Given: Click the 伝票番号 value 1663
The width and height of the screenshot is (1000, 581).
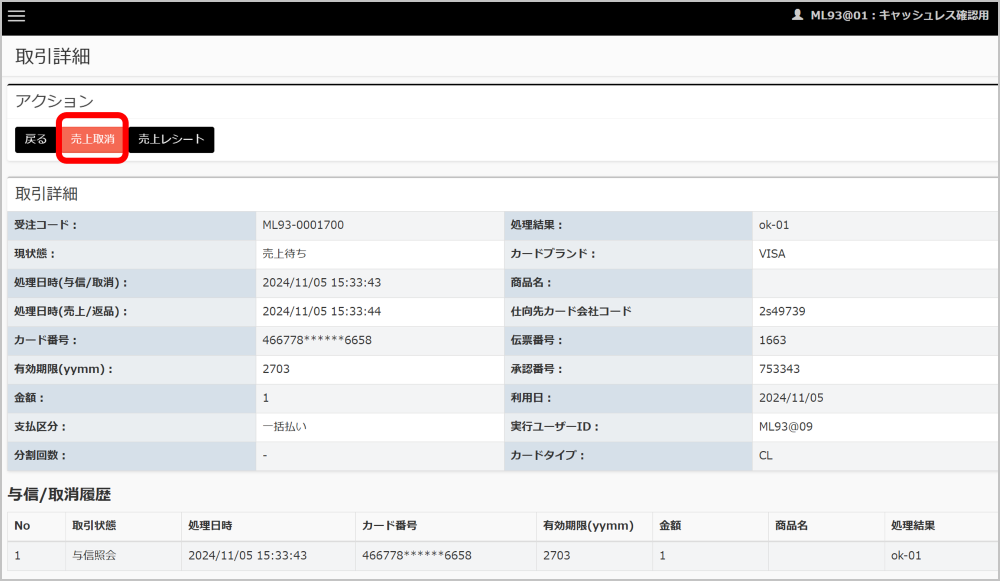Looking at the screenshot, I should coord(773,340).
